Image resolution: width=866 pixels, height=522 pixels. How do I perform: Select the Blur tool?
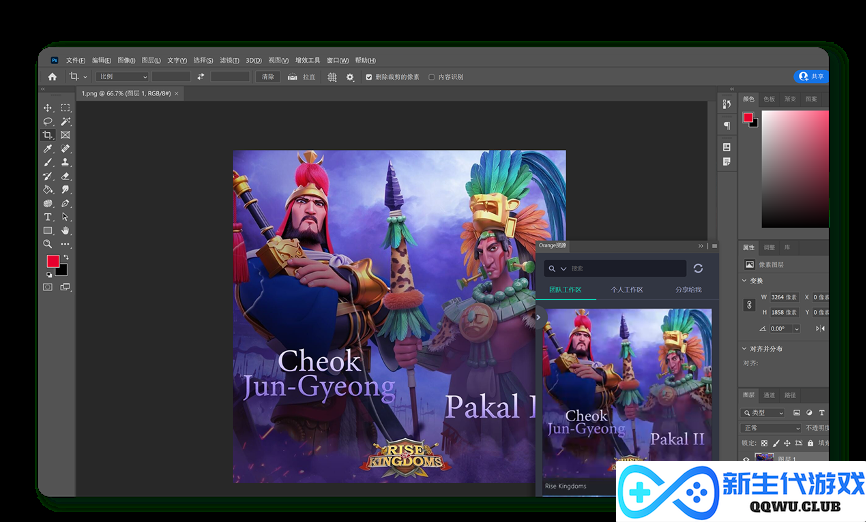tap(48, 203)
